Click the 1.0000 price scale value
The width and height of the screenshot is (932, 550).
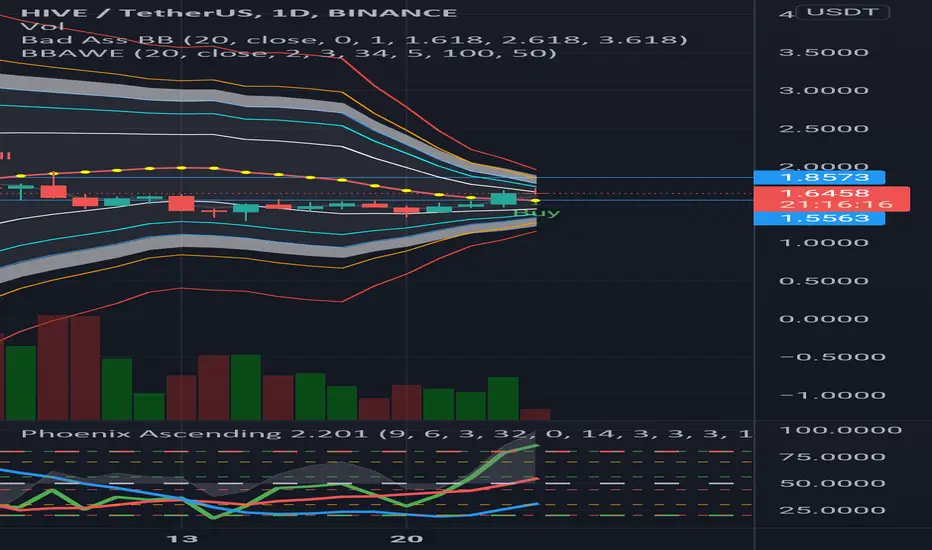click(824, 243)
